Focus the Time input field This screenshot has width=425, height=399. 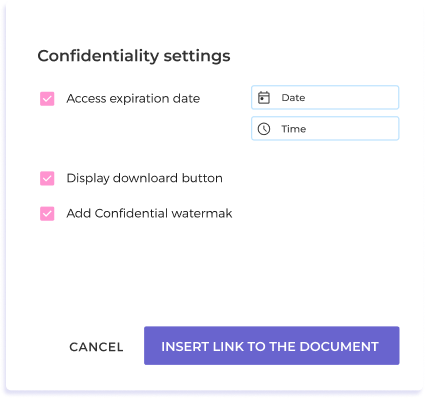[x=325, y=128]
